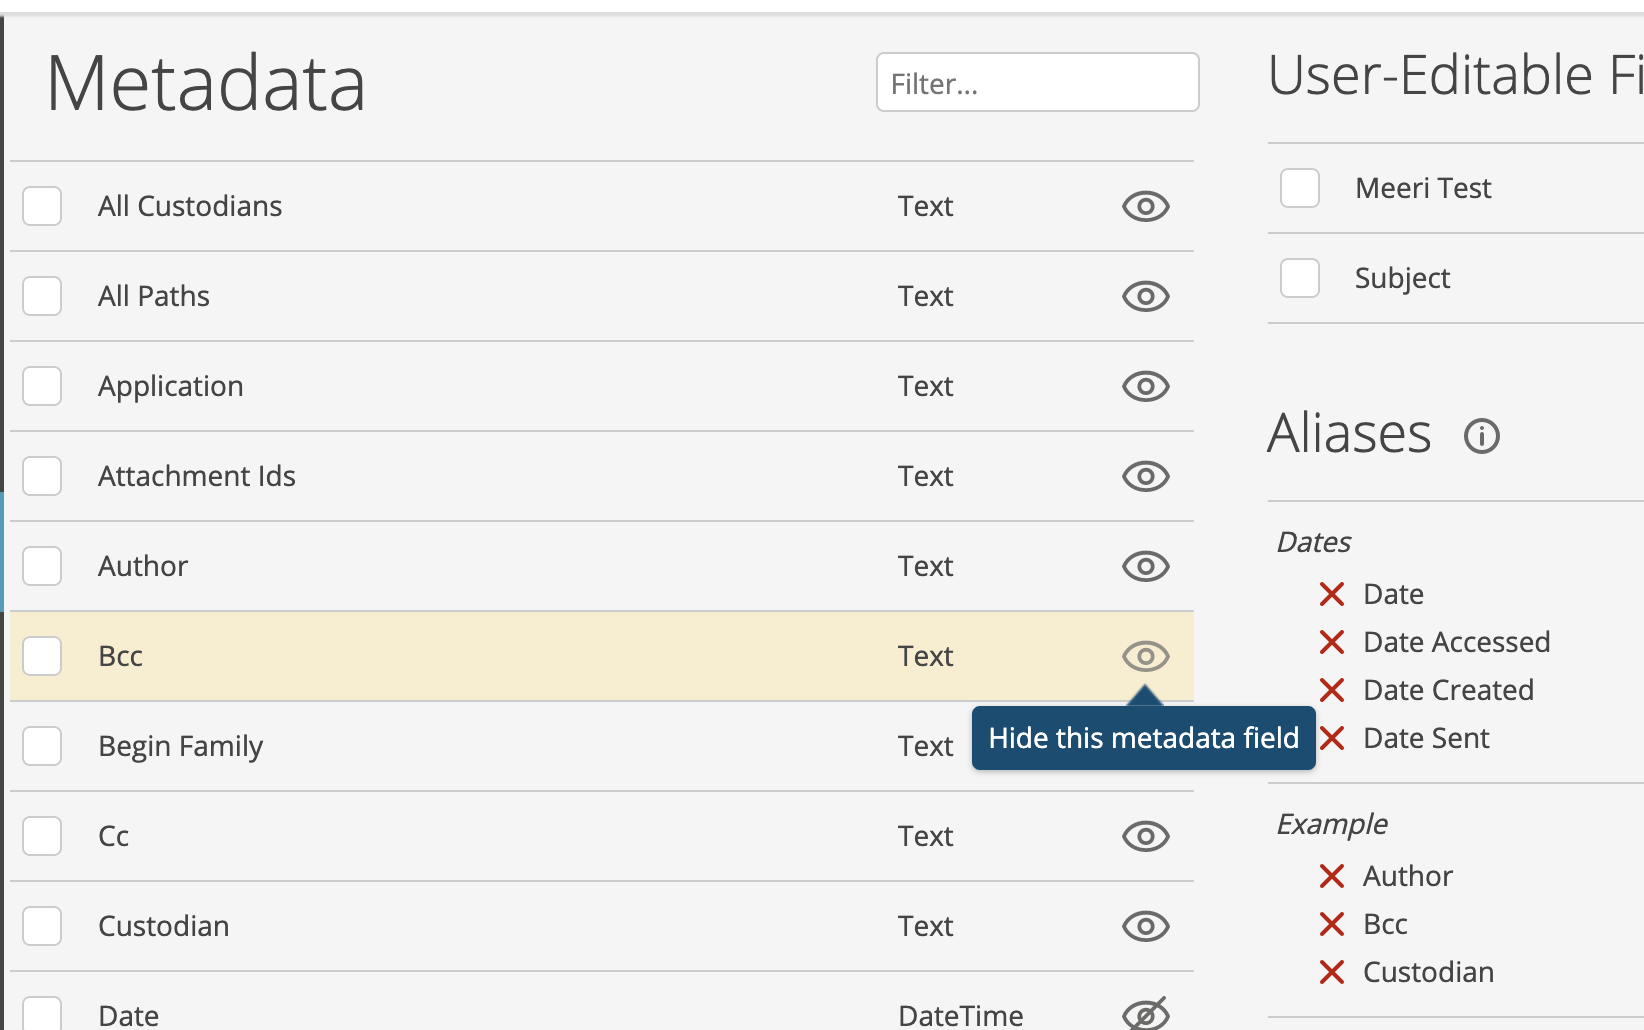Click the All Paths field name
Image resolution: width=1644 pixels, height=1030 pixels.
154,296
